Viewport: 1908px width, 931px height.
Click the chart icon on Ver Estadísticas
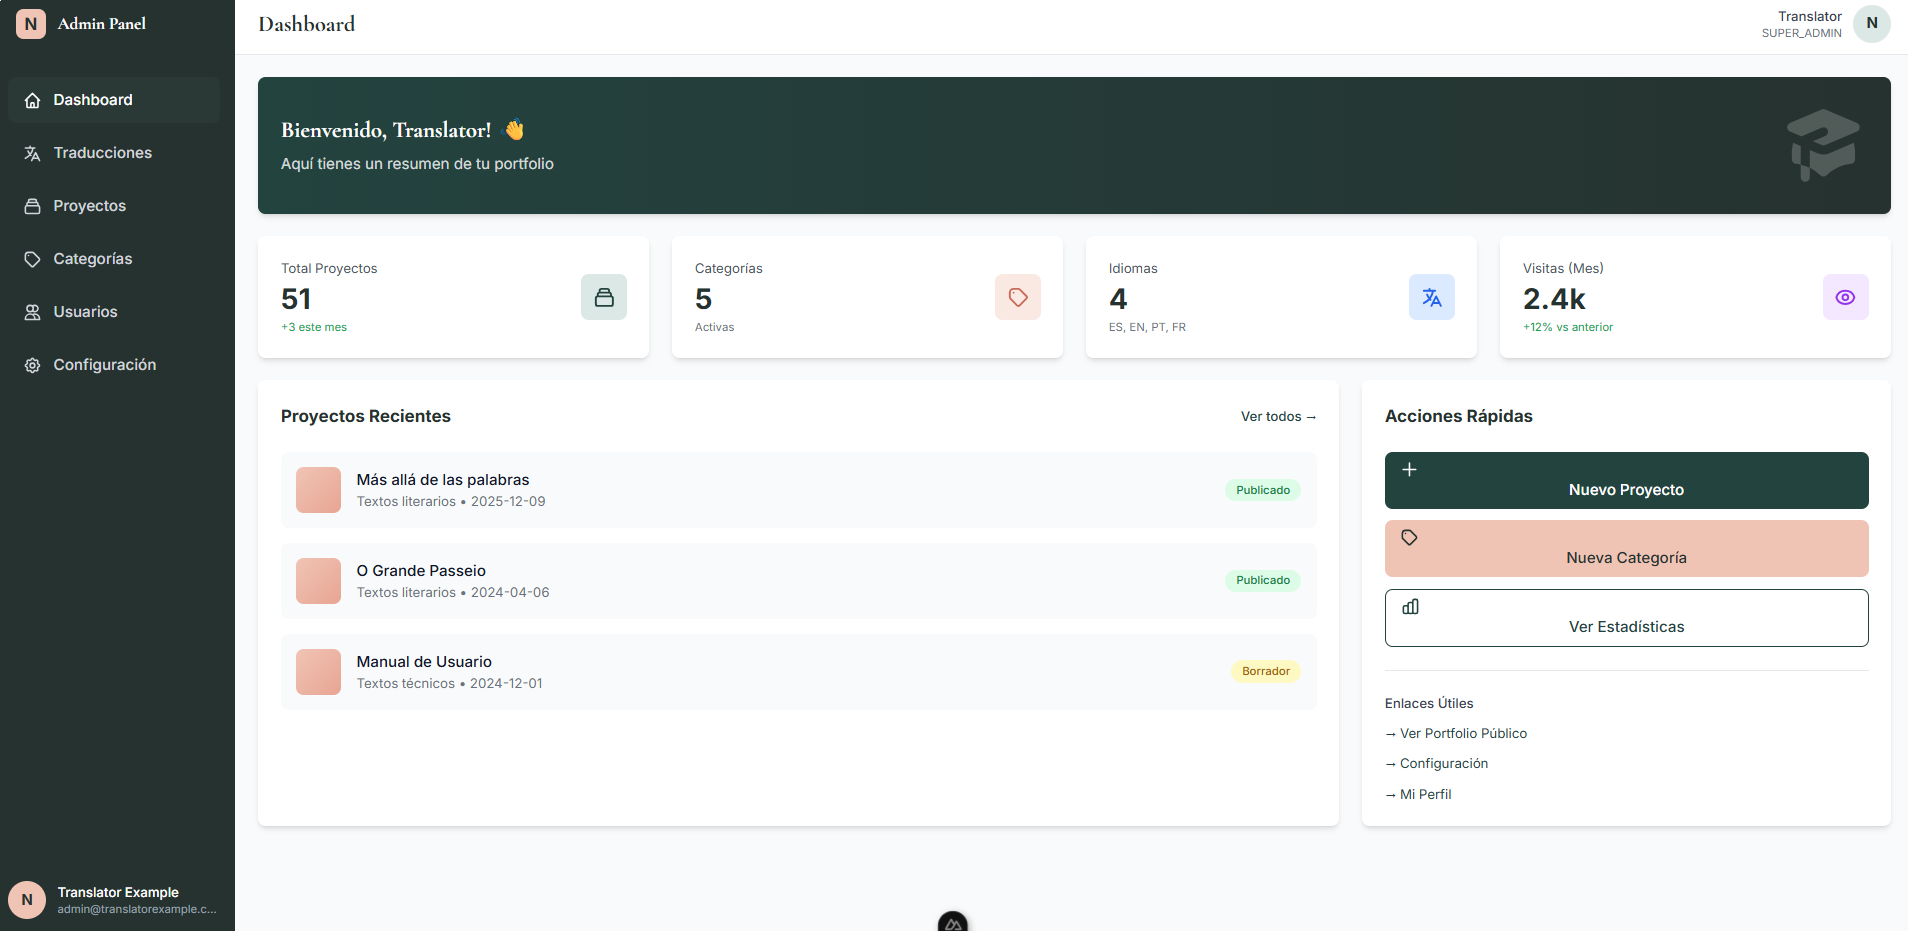(1410, 607)
